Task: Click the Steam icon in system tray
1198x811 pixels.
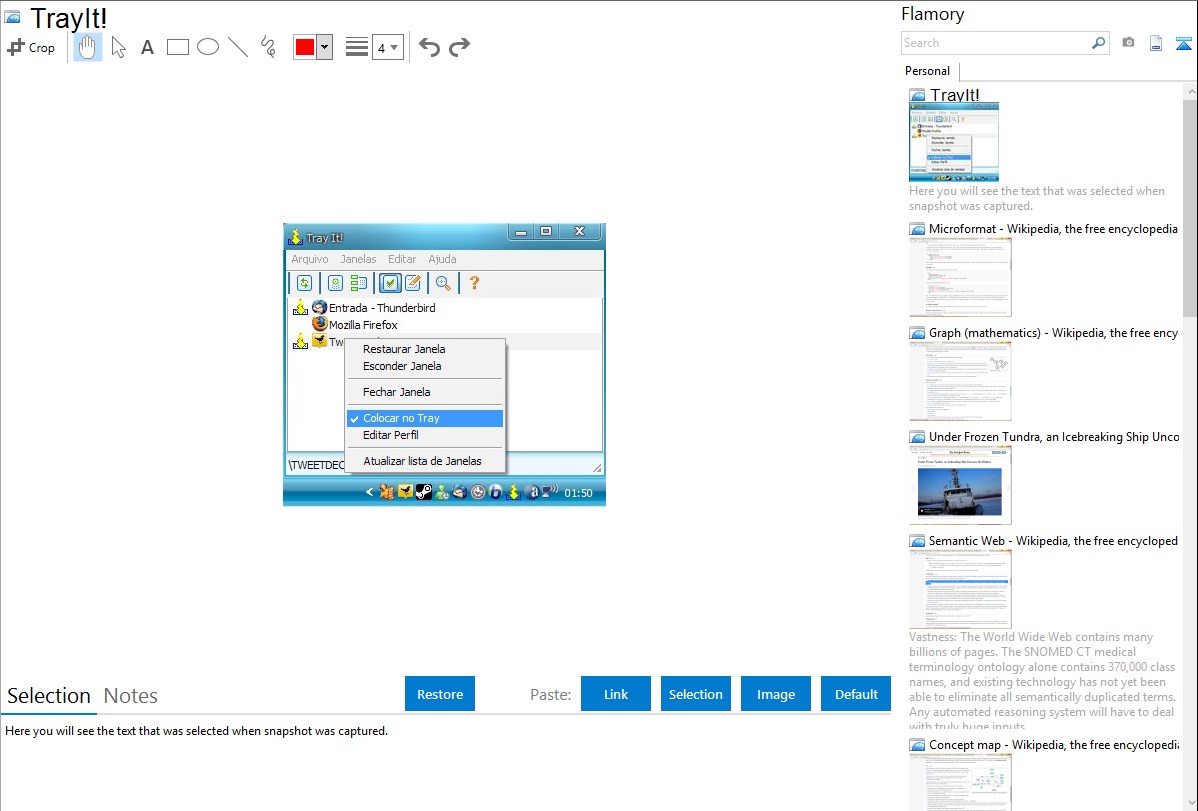Action: pos(424,492)
